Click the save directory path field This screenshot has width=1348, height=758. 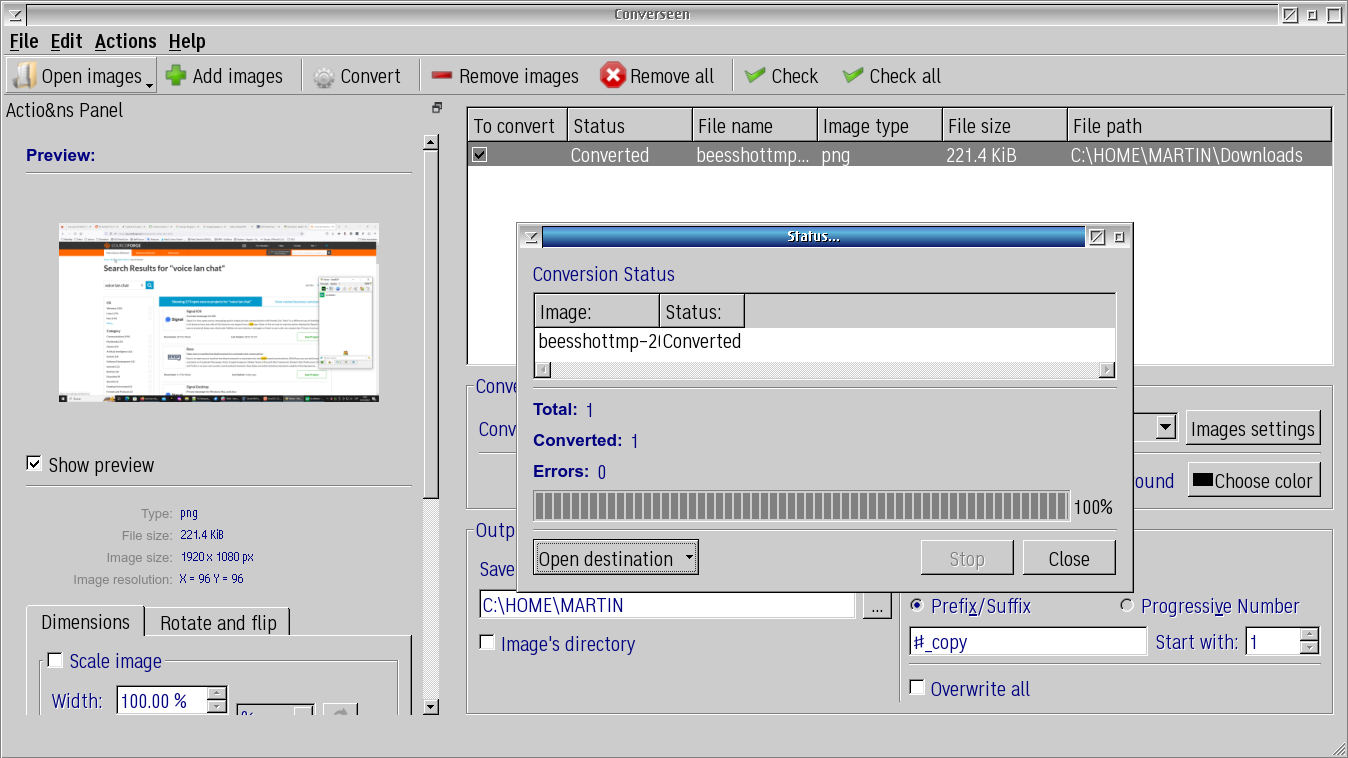(x=667, y=605)
